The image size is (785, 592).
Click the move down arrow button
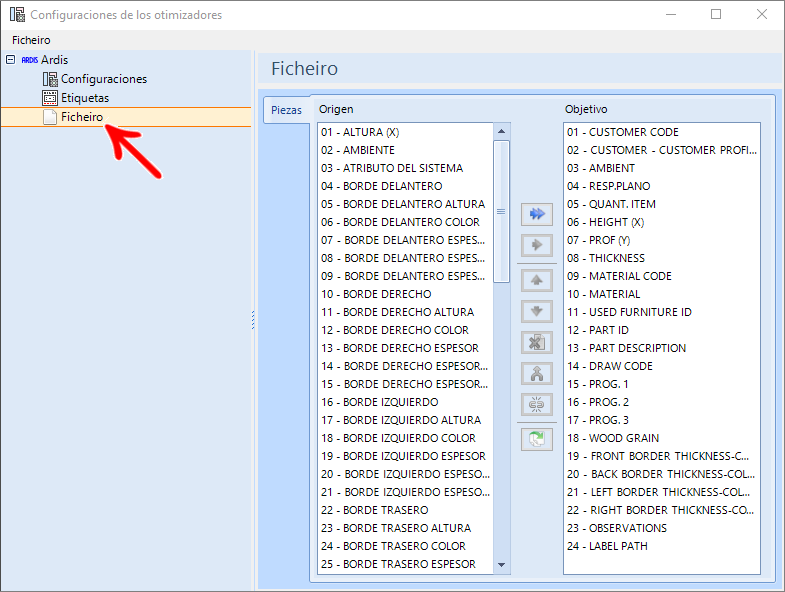(537, 312)
